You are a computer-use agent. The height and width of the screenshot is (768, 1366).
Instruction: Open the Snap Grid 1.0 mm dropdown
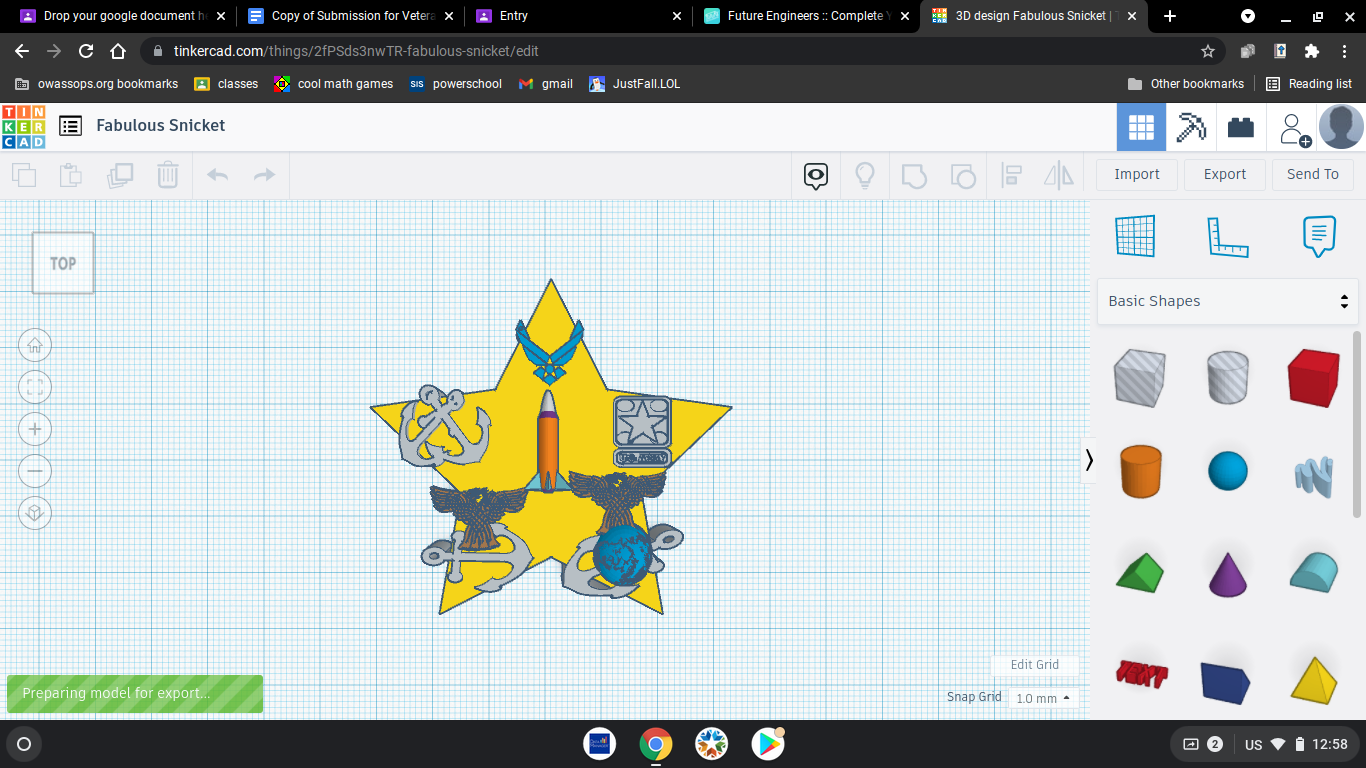click(x=1043, y=698)
